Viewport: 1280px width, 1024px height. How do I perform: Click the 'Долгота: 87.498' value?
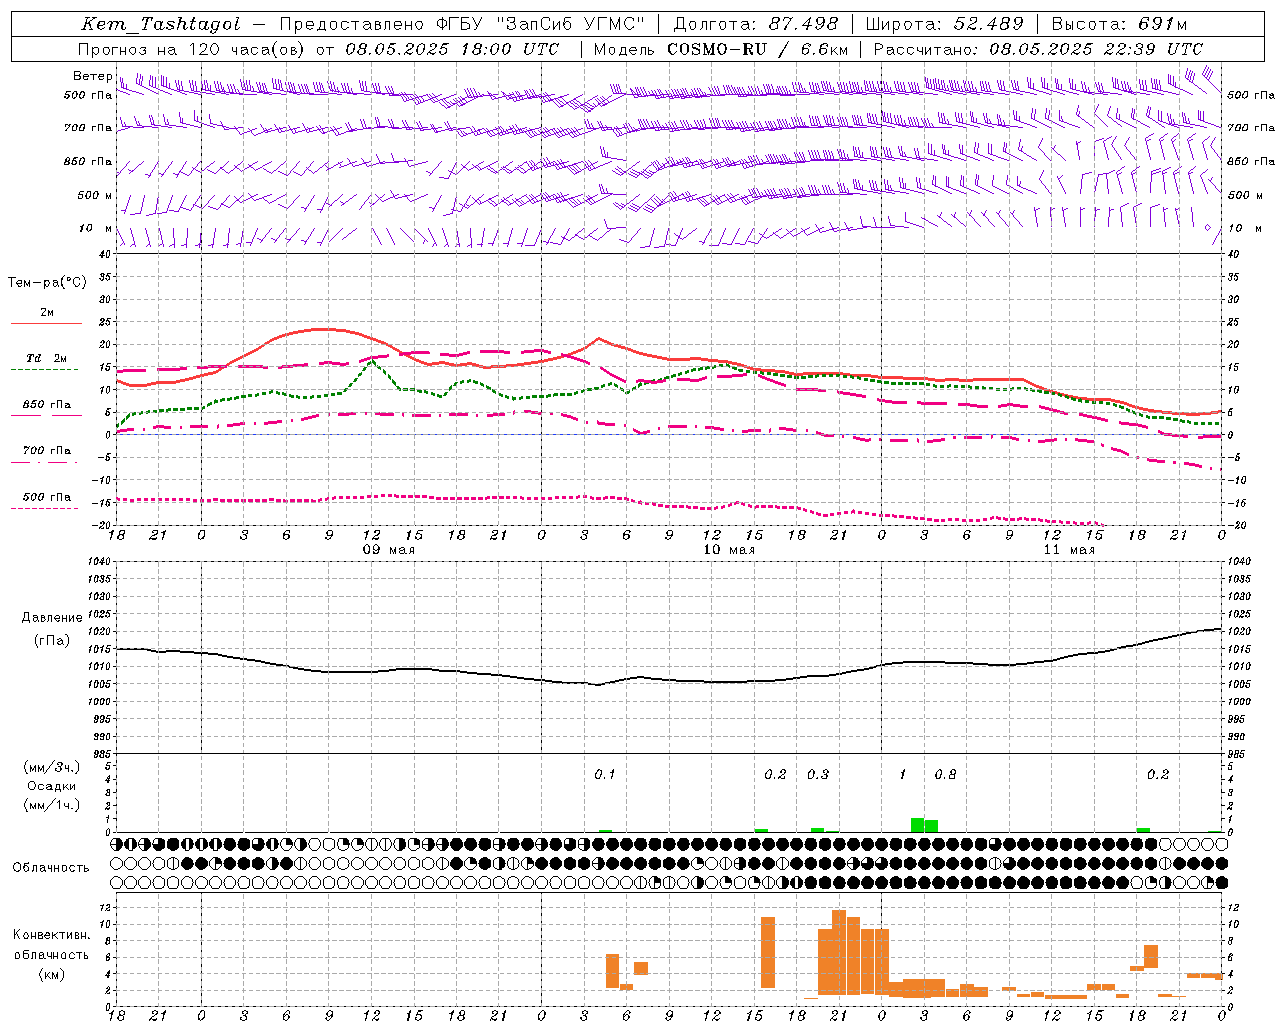pyautogui.click(x=756, y=24)
